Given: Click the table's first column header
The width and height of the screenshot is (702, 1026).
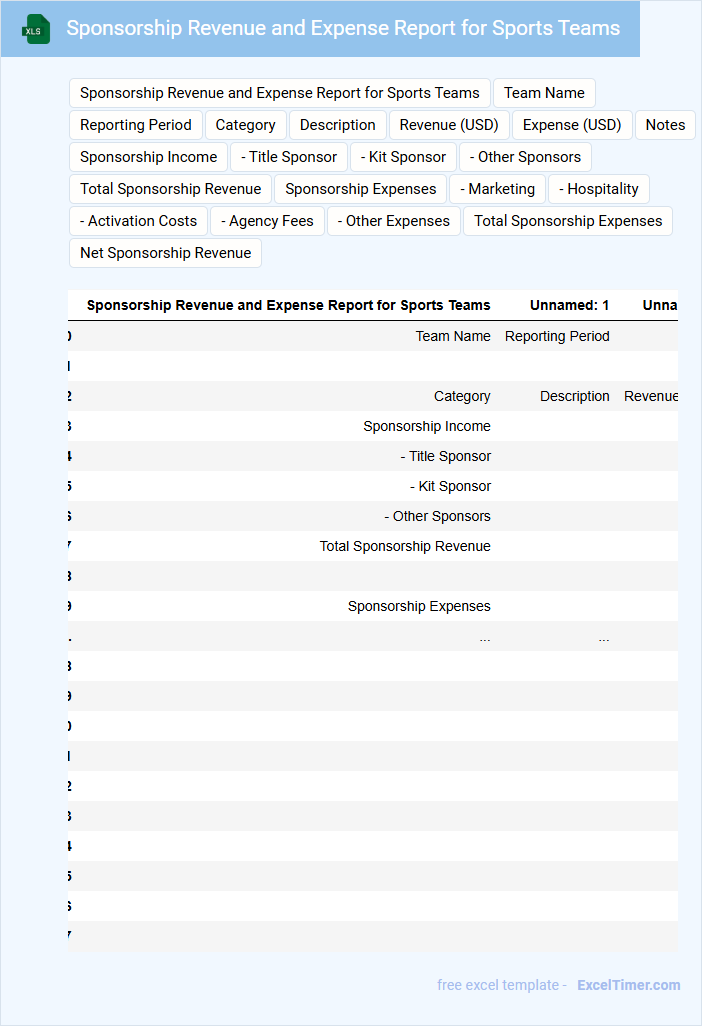Looking at the screenshot, I should coord(289,306).
